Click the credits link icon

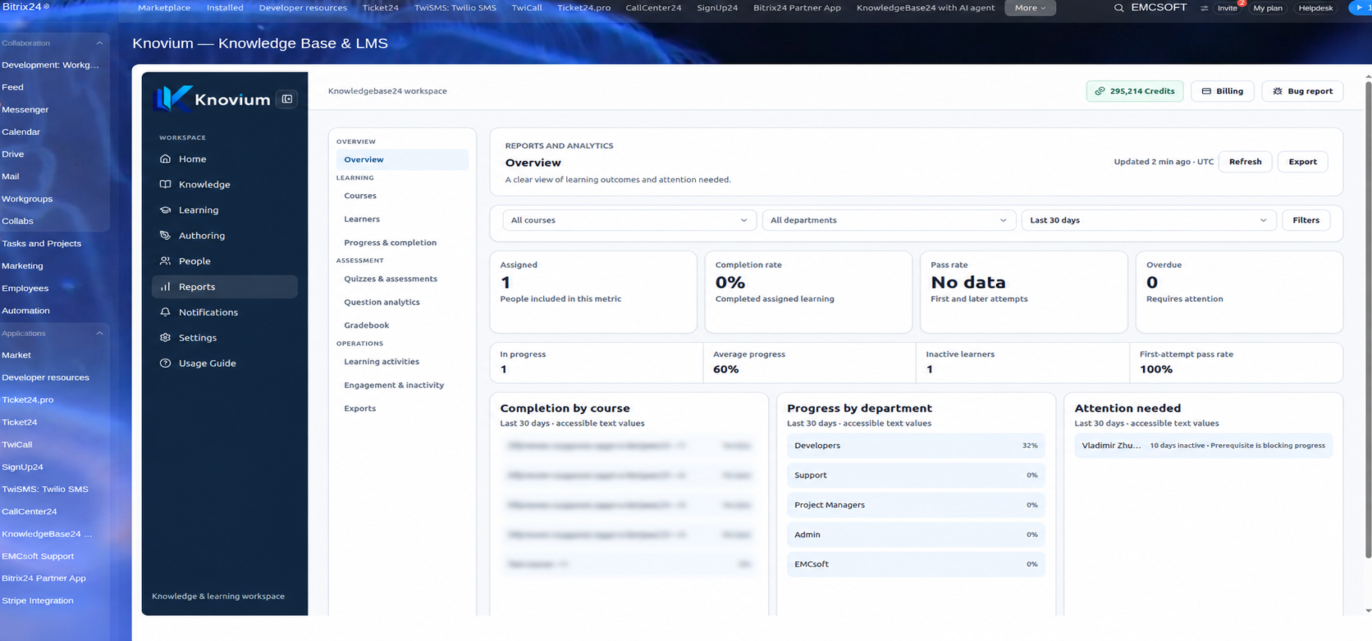click(1100, 91)
